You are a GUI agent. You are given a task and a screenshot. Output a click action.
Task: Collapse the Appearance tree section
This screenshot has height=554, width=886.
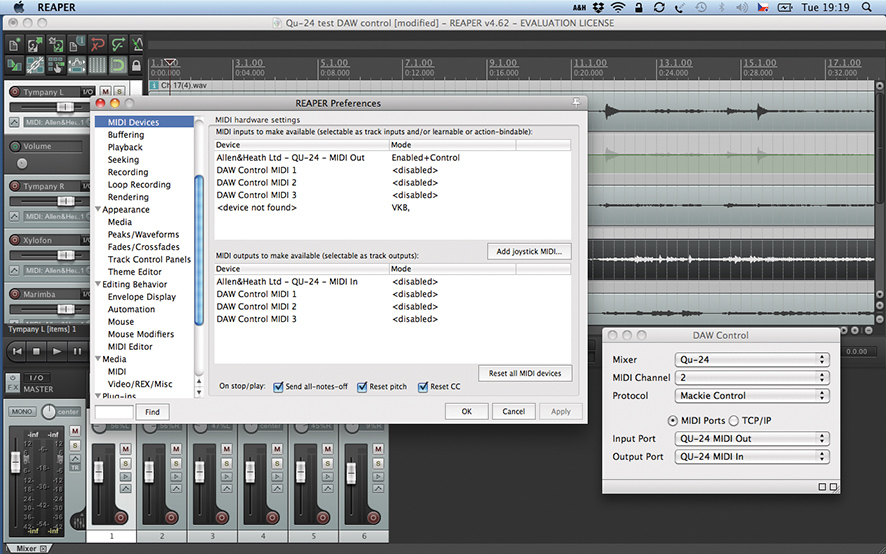coord(98,209)
